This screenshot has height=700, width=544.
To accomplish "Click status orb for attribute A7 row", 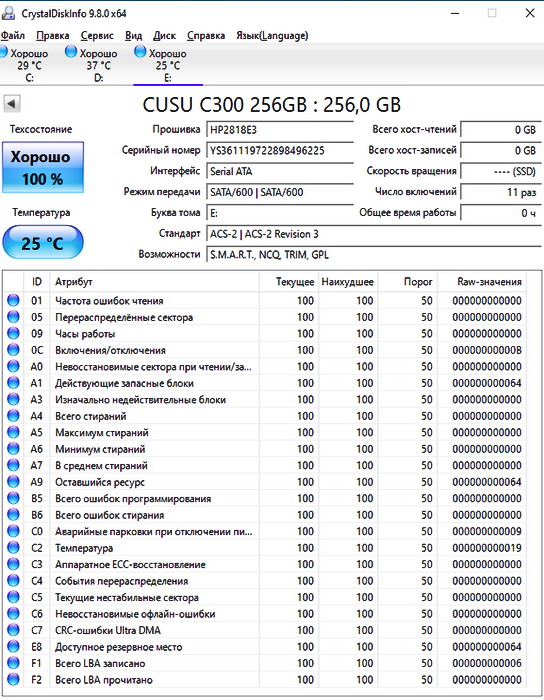I will click(13, 466).
